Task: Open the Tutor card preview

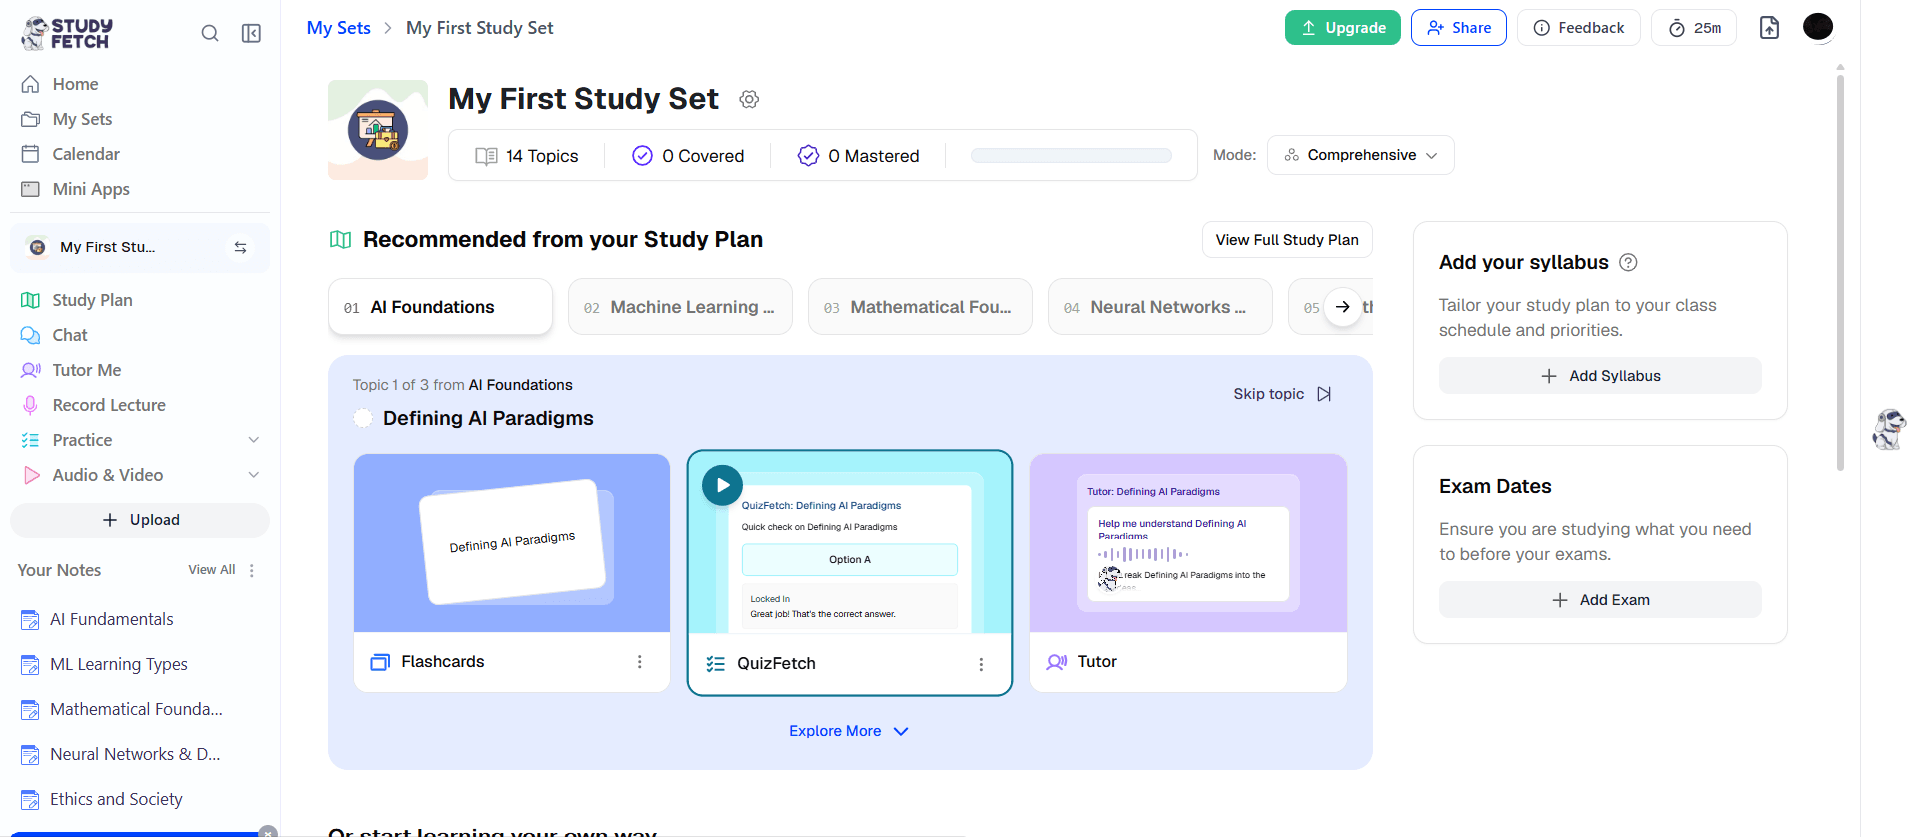Action: [1188, 543]
